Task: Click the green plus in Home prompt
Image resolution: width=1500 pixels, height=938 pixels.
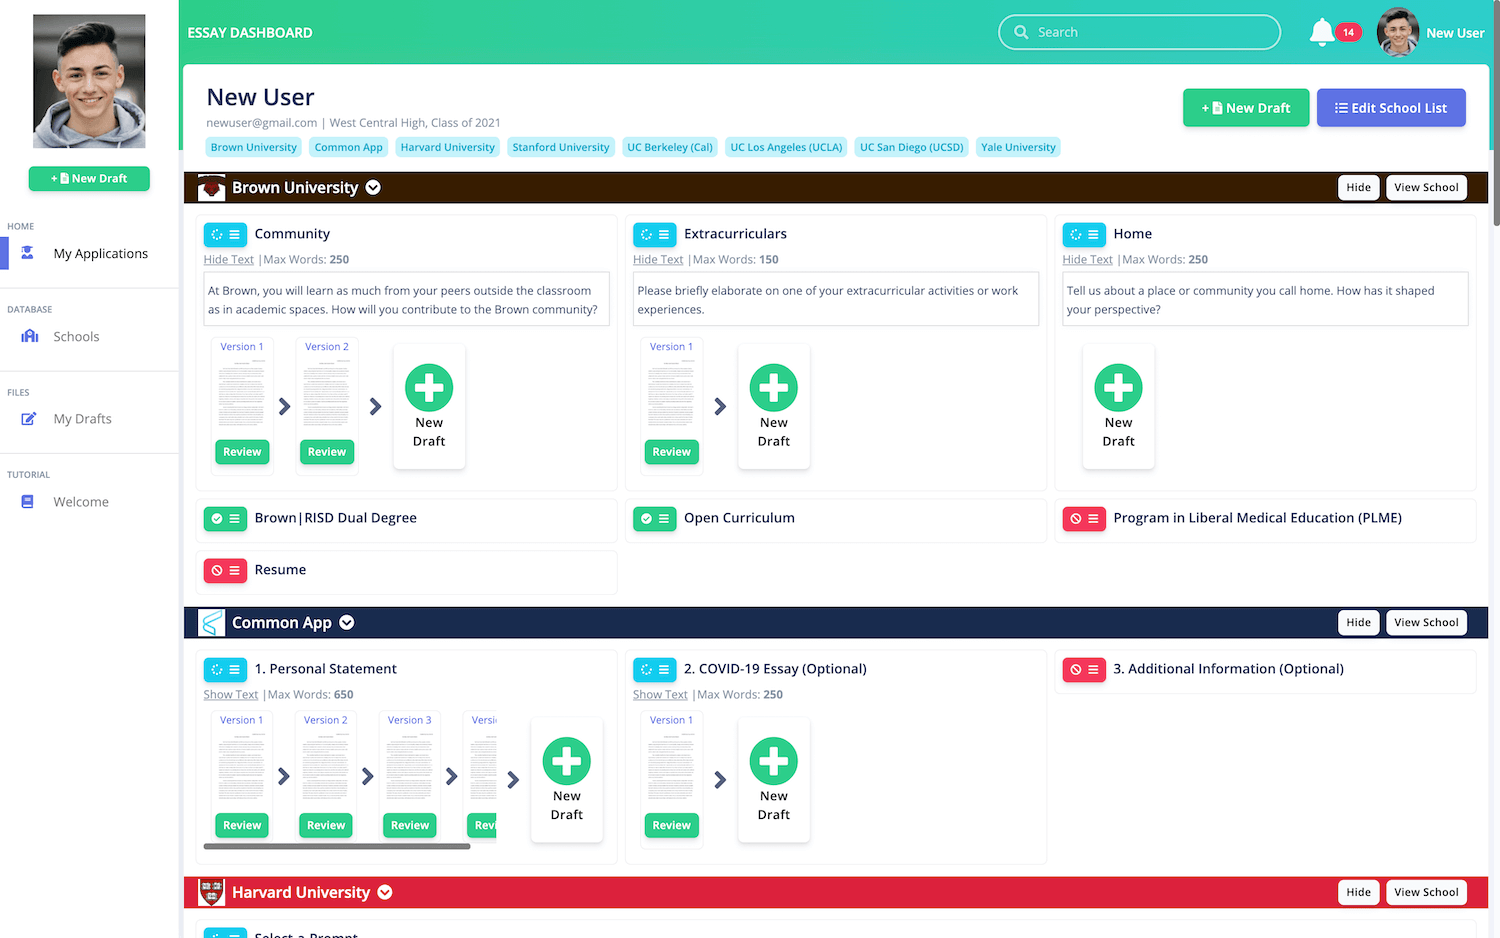Action: (1118, 388)
